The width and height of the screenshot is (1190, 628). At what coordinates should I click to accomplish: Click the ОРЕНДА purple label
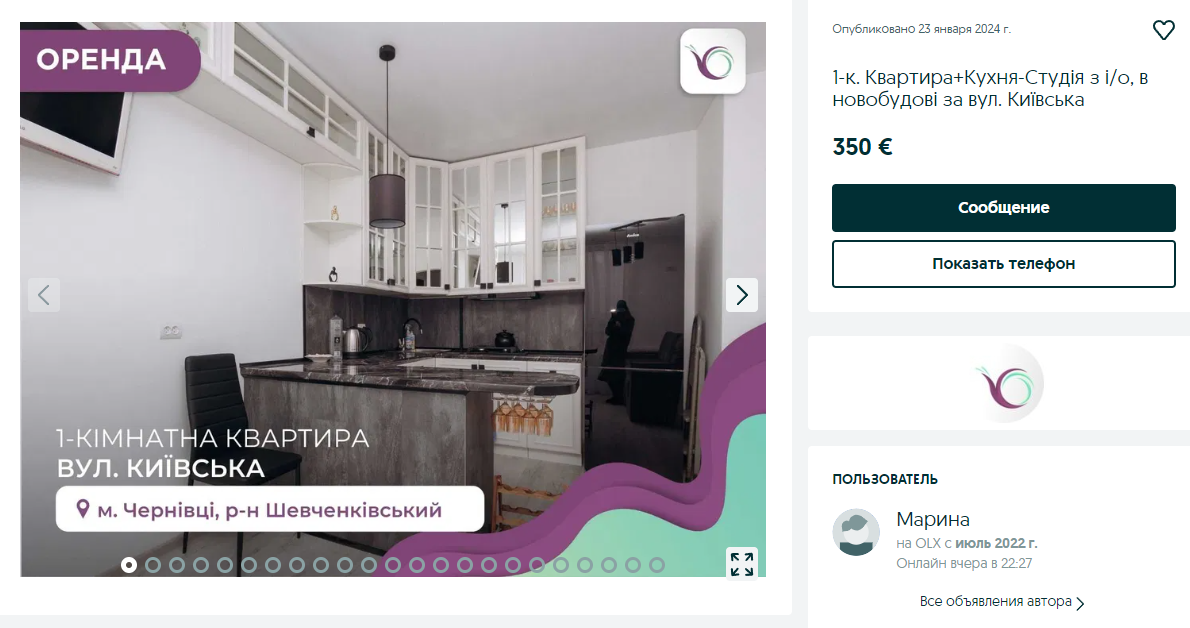(x=109, y=59)
